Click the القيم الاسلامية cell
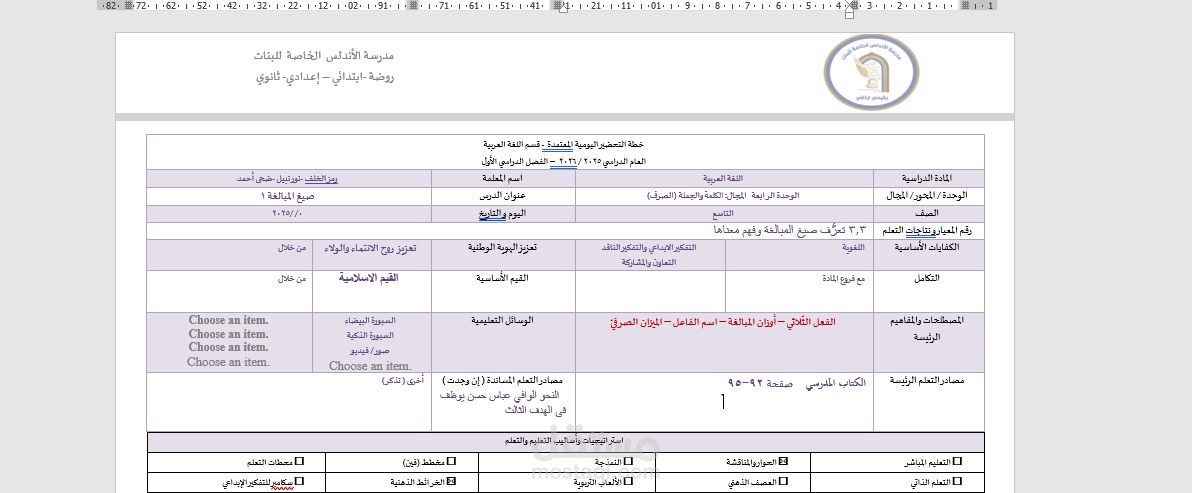Image resolution: width=1192 pixels, height=493 pixels. point(371,292)
